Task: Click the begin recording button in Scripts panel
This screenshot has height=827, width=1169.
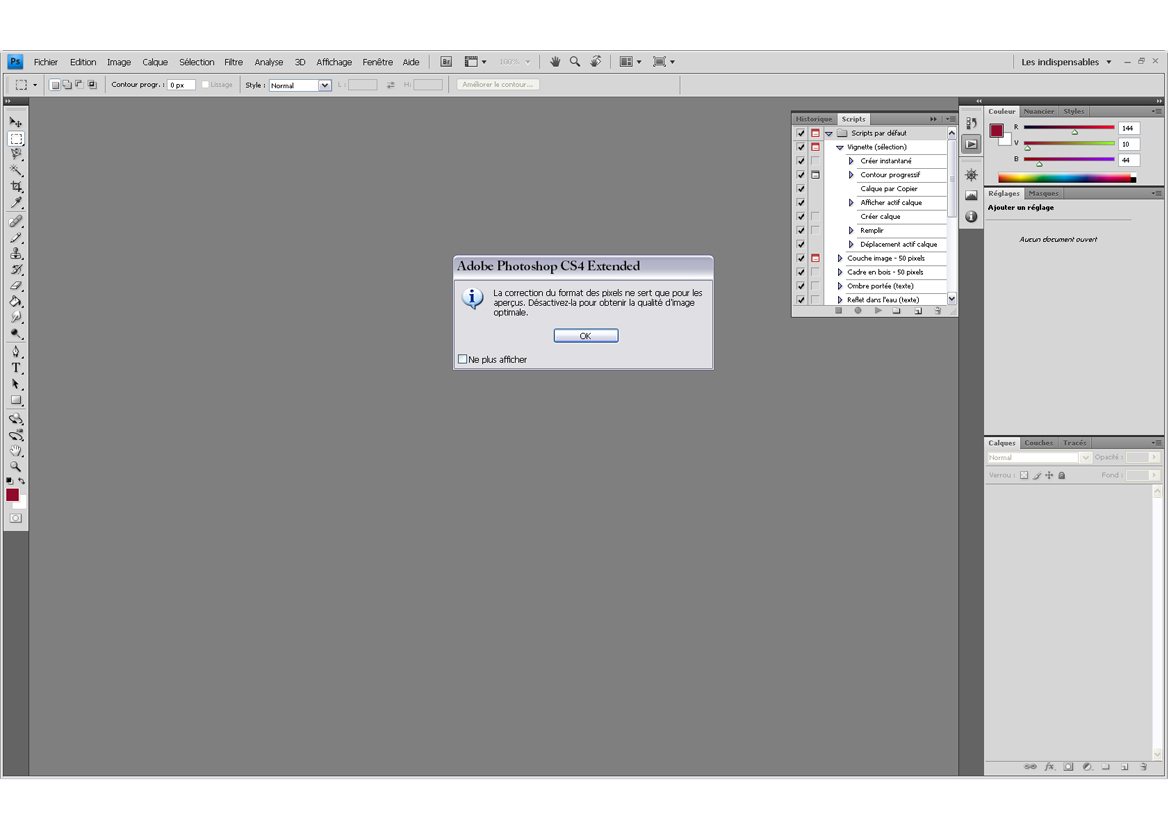Action: pos(858,311)
